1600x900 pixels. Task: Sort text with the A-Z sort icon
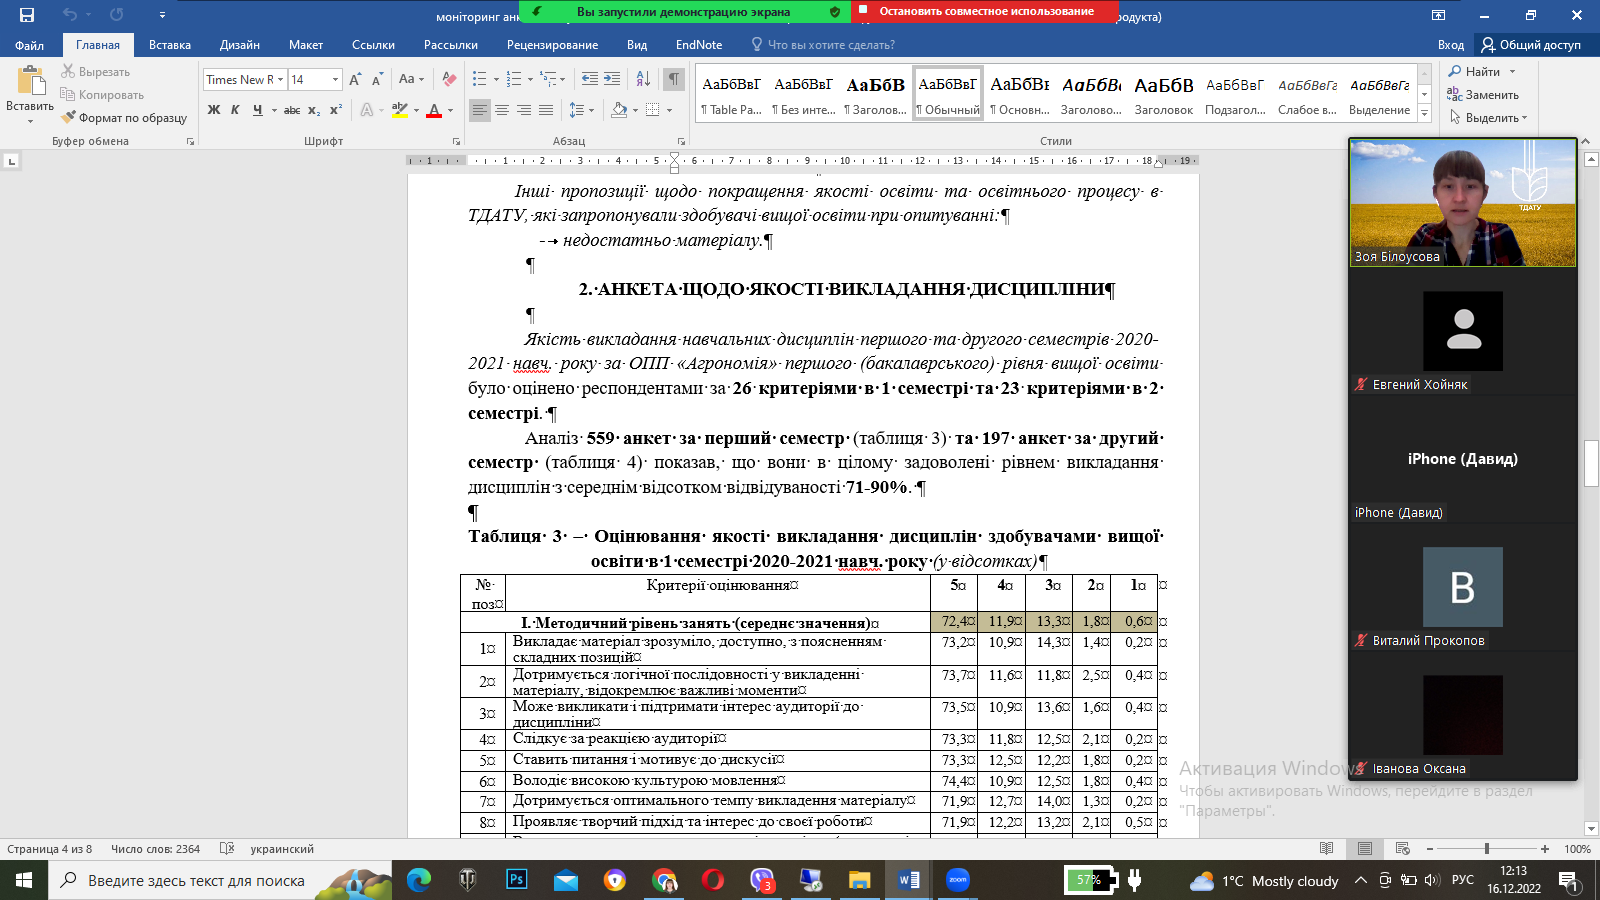643,79
